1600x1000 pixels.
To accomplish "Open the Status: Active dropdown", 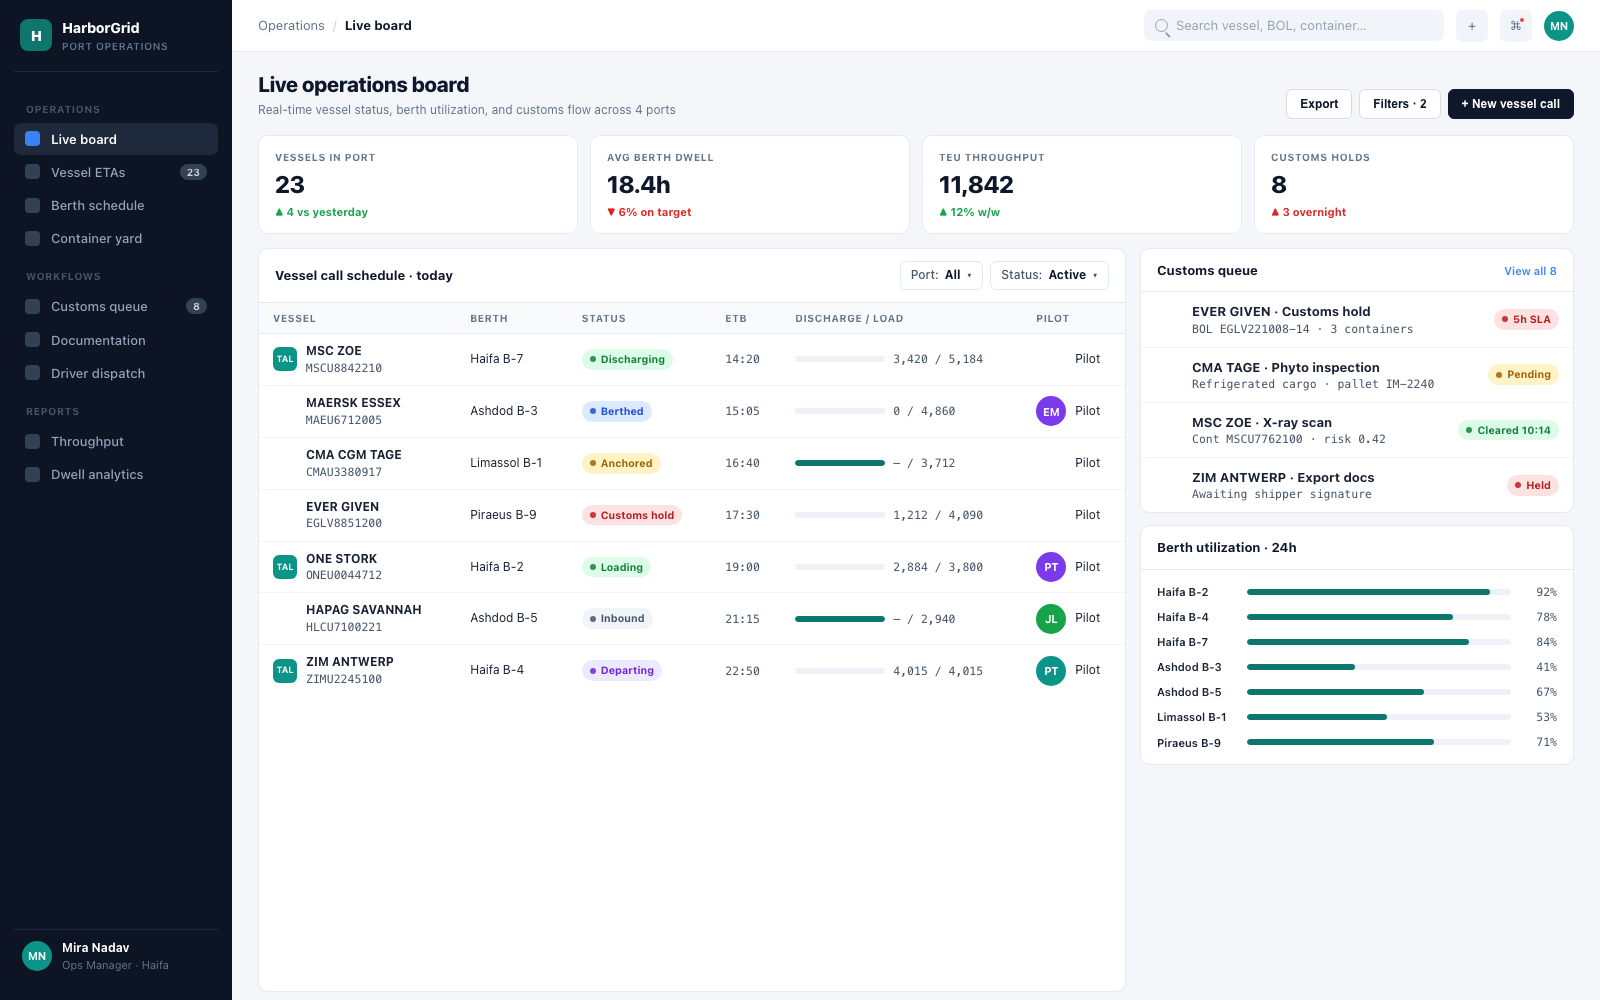I will tap(1049, 275).
